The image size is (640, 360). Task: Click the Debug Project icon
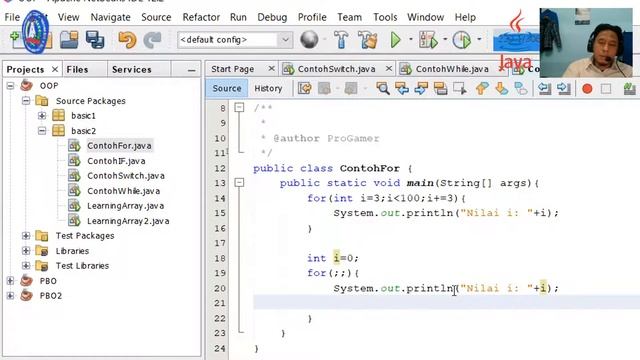tap(428, 40)
